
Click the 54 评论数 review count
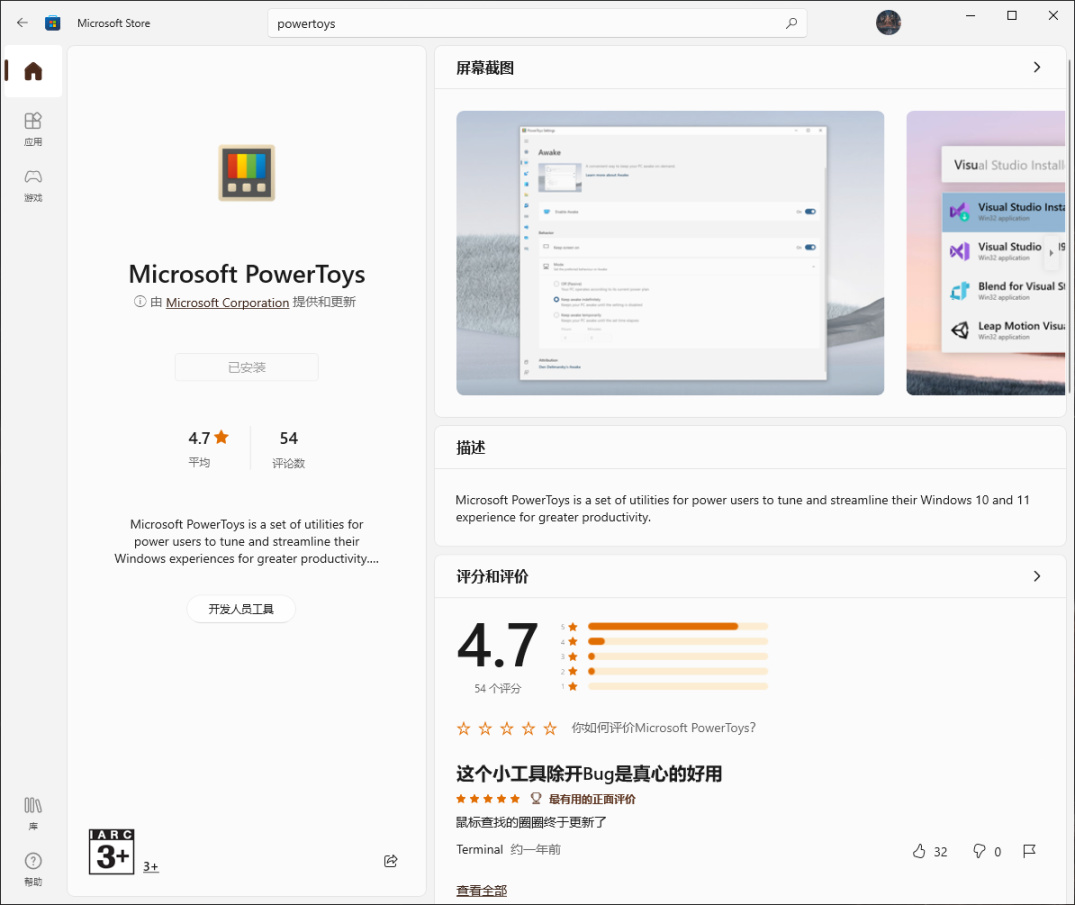[289, 448]
